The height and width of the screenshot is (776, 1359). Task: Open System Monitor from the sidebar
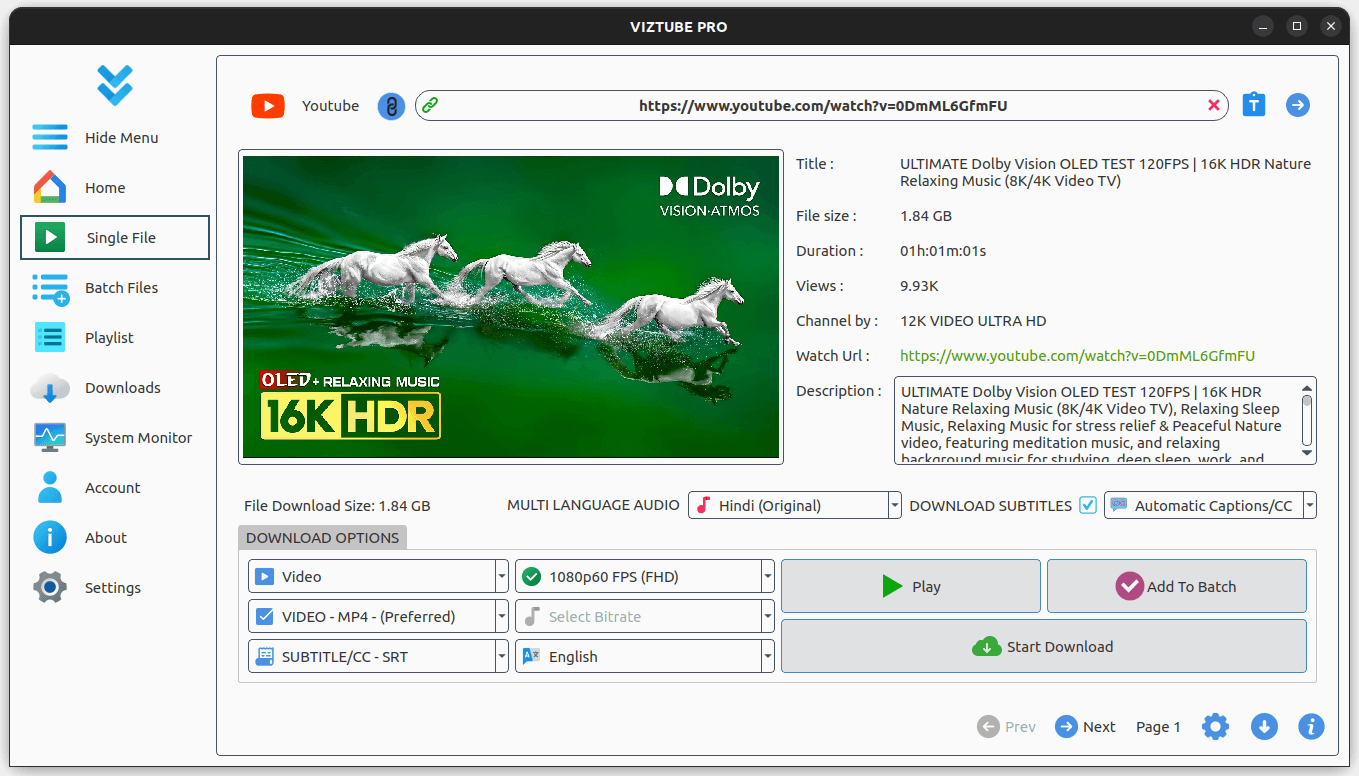(x=115, y=438)
